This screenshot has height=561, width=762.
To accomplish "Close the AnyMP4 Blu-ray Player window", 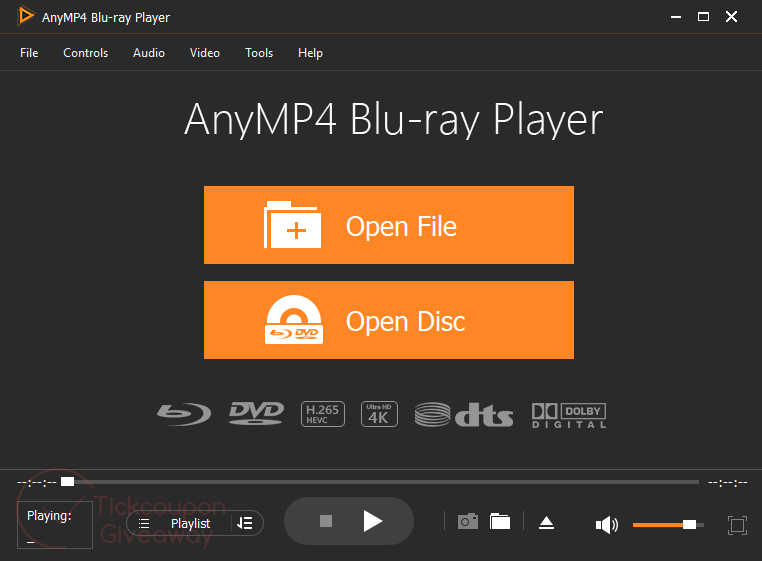I will point(731,17).
